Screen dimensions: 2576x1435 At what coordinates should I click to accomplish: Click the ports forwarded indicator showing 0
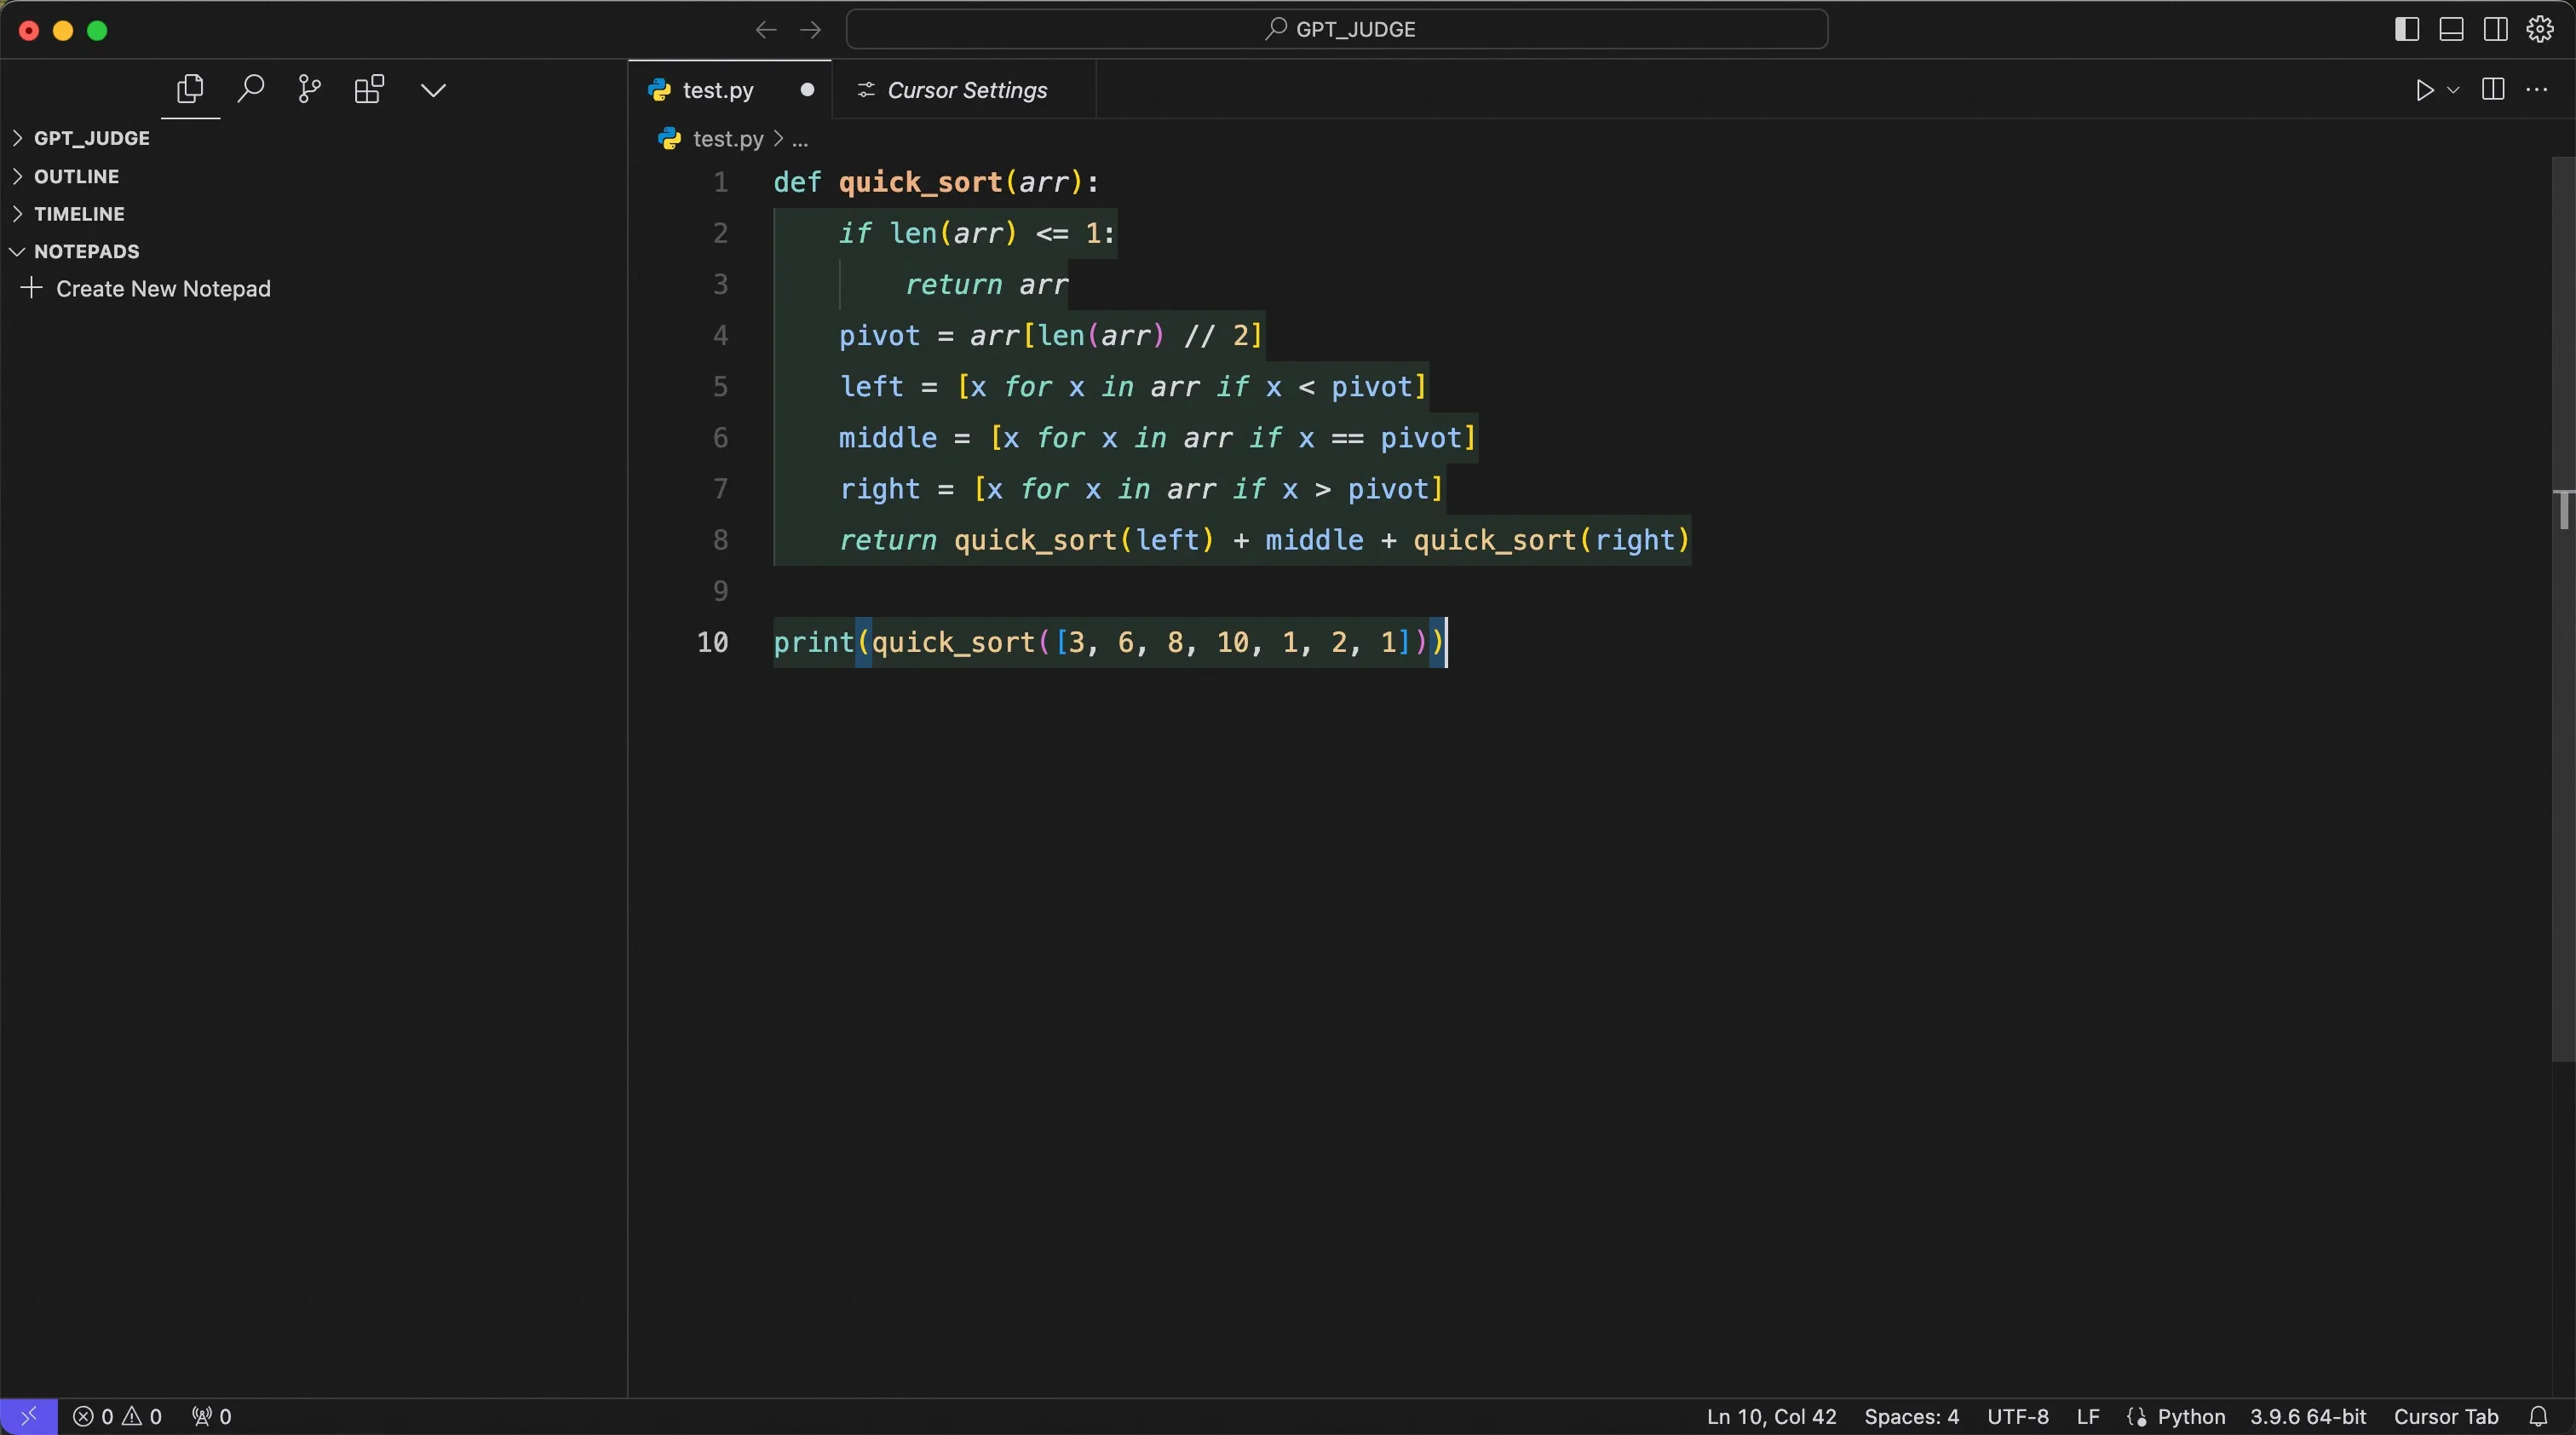212,1416
